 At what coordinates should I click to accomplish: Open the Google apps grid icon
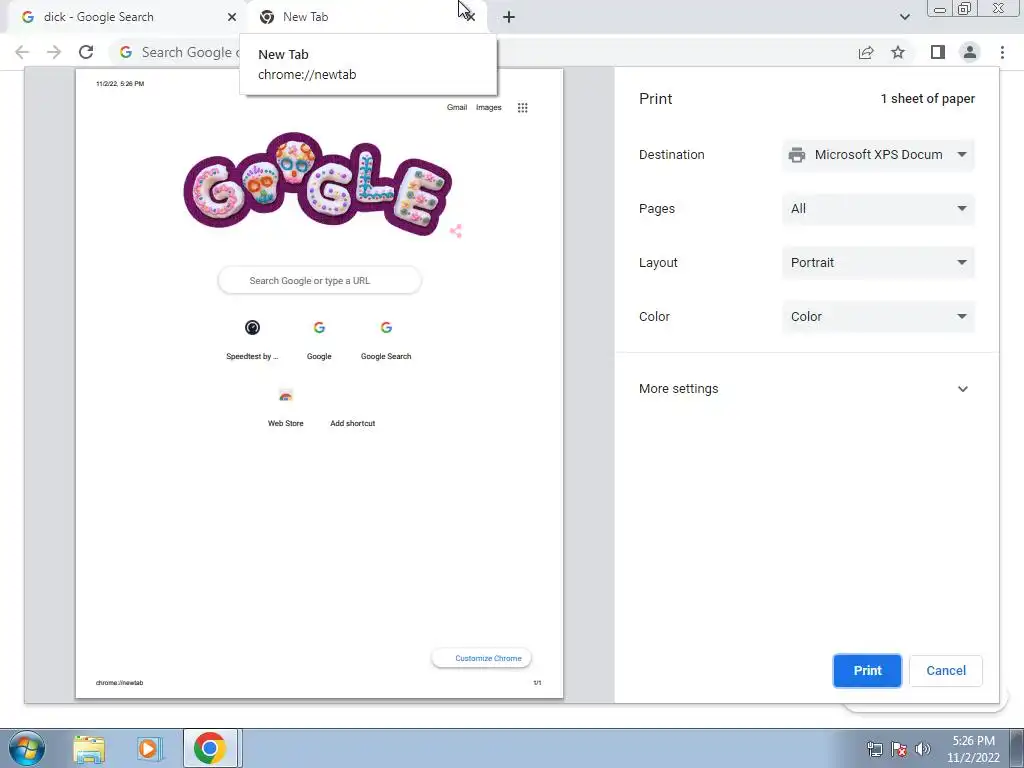point(522,108)
